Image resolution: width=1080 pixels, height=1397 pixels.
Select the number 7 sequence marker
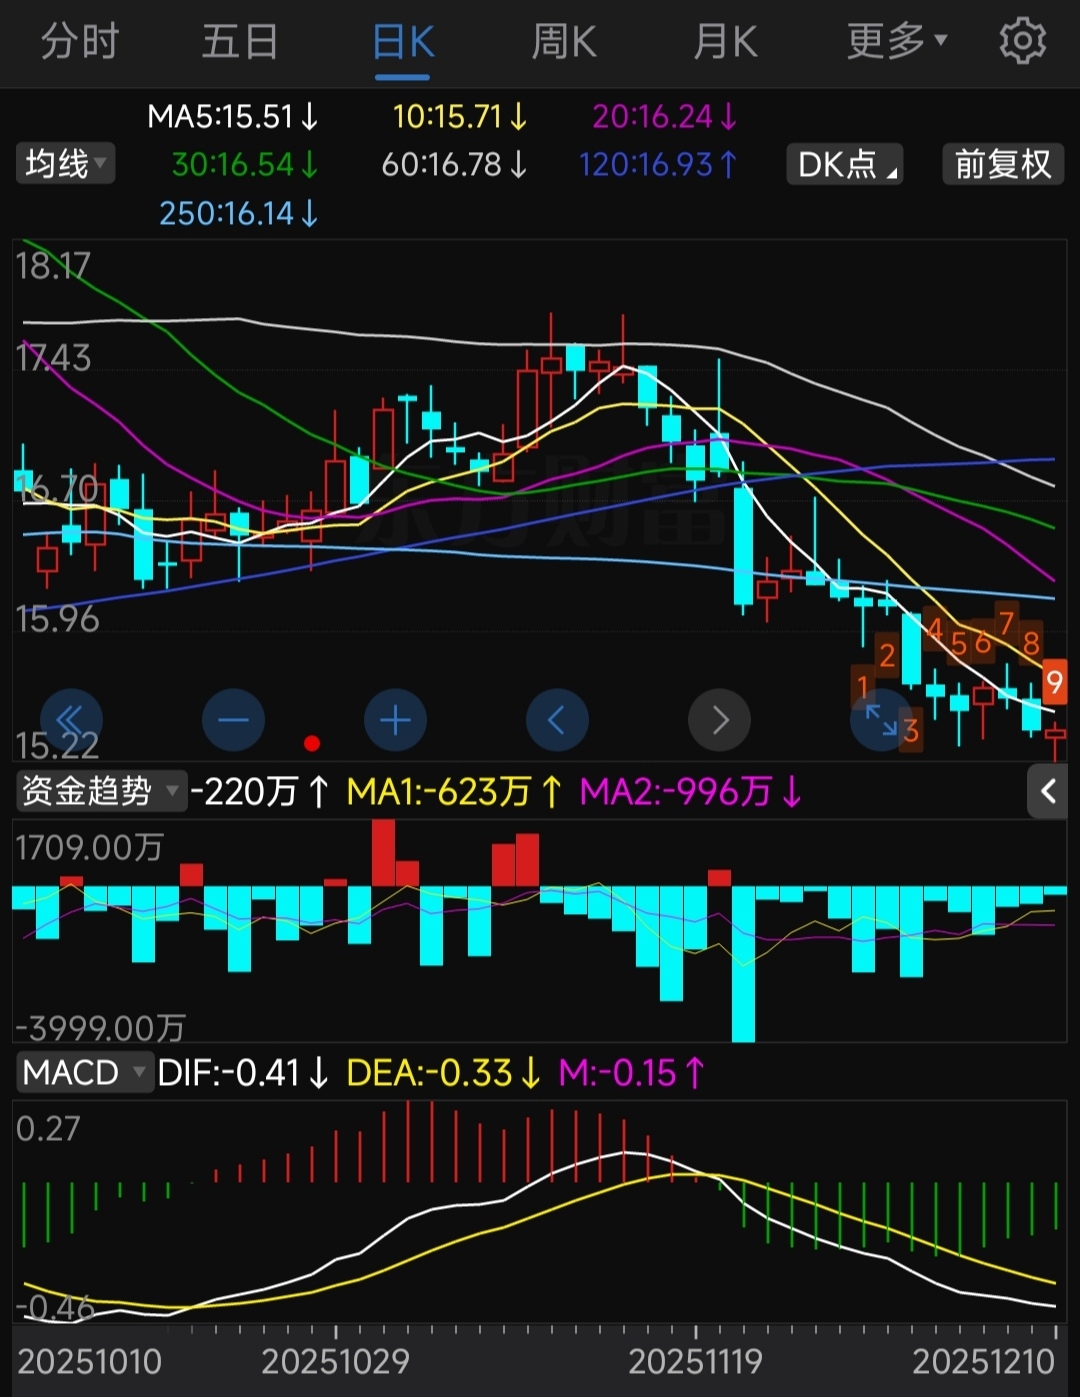pos(1006,623)
